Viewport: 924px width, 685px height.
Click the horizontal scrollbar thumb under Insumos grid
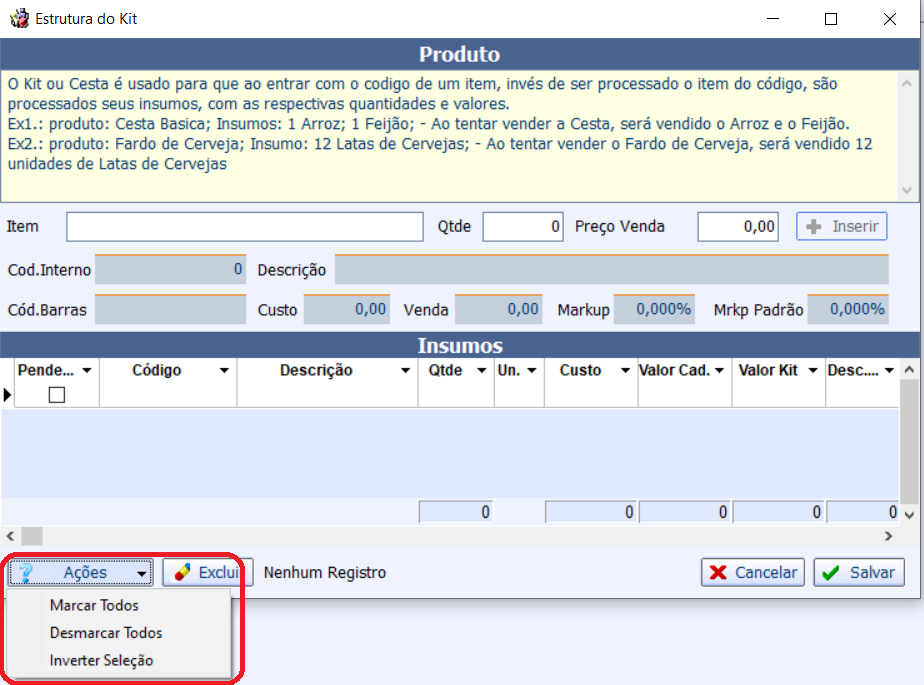click(x=32, y=536)
